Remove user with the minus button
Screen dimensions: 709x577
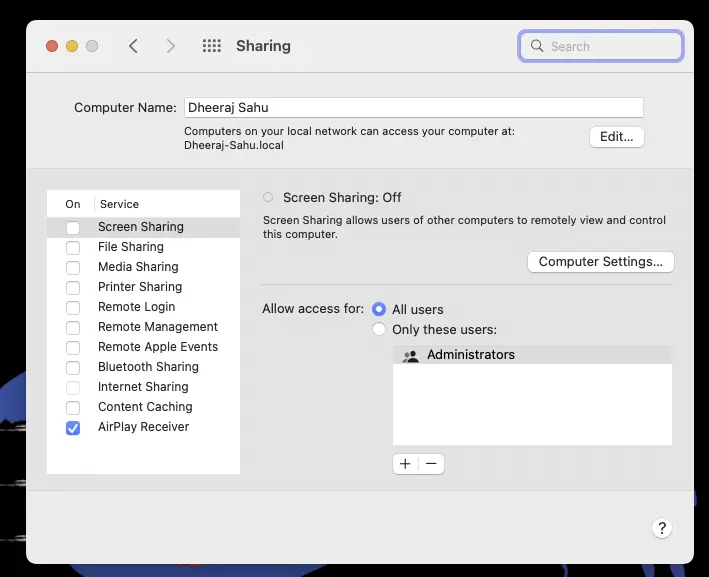431,464
